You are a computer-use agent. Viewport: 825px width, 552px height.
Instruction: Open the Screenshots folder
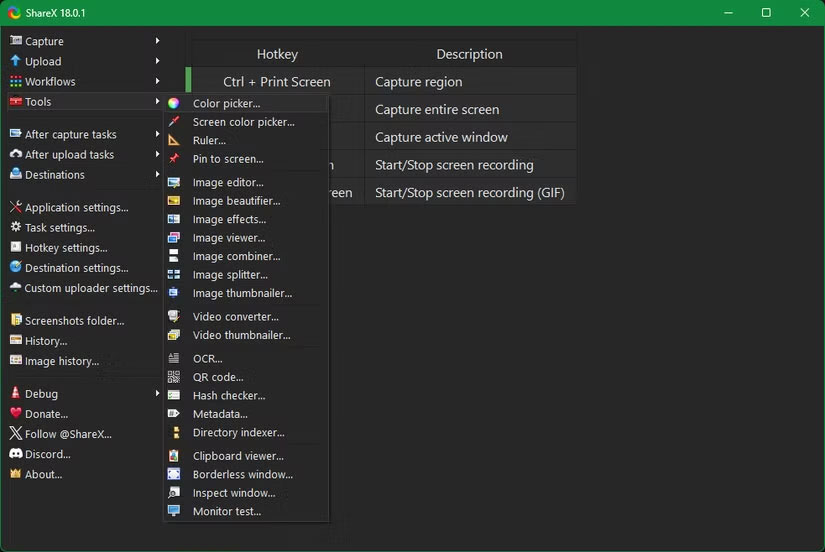[x=74, y=321]
